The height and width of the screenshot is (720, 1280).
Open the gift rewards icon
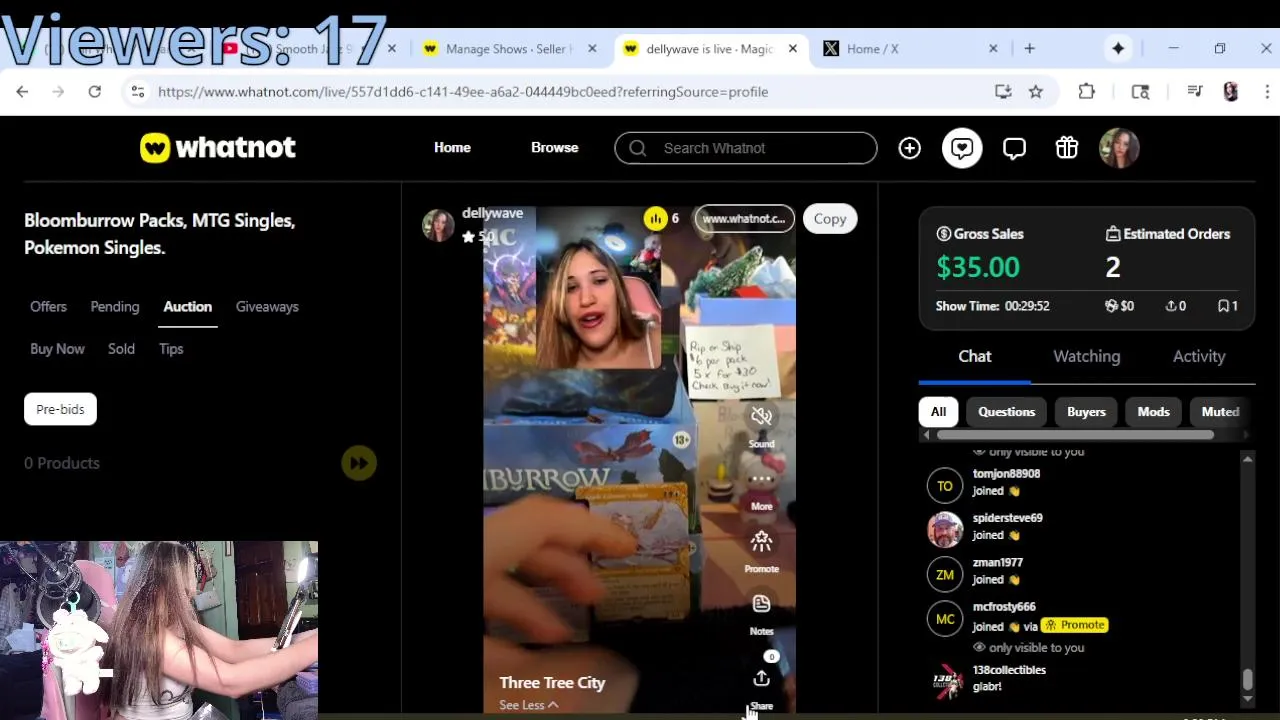[1066, 148]
